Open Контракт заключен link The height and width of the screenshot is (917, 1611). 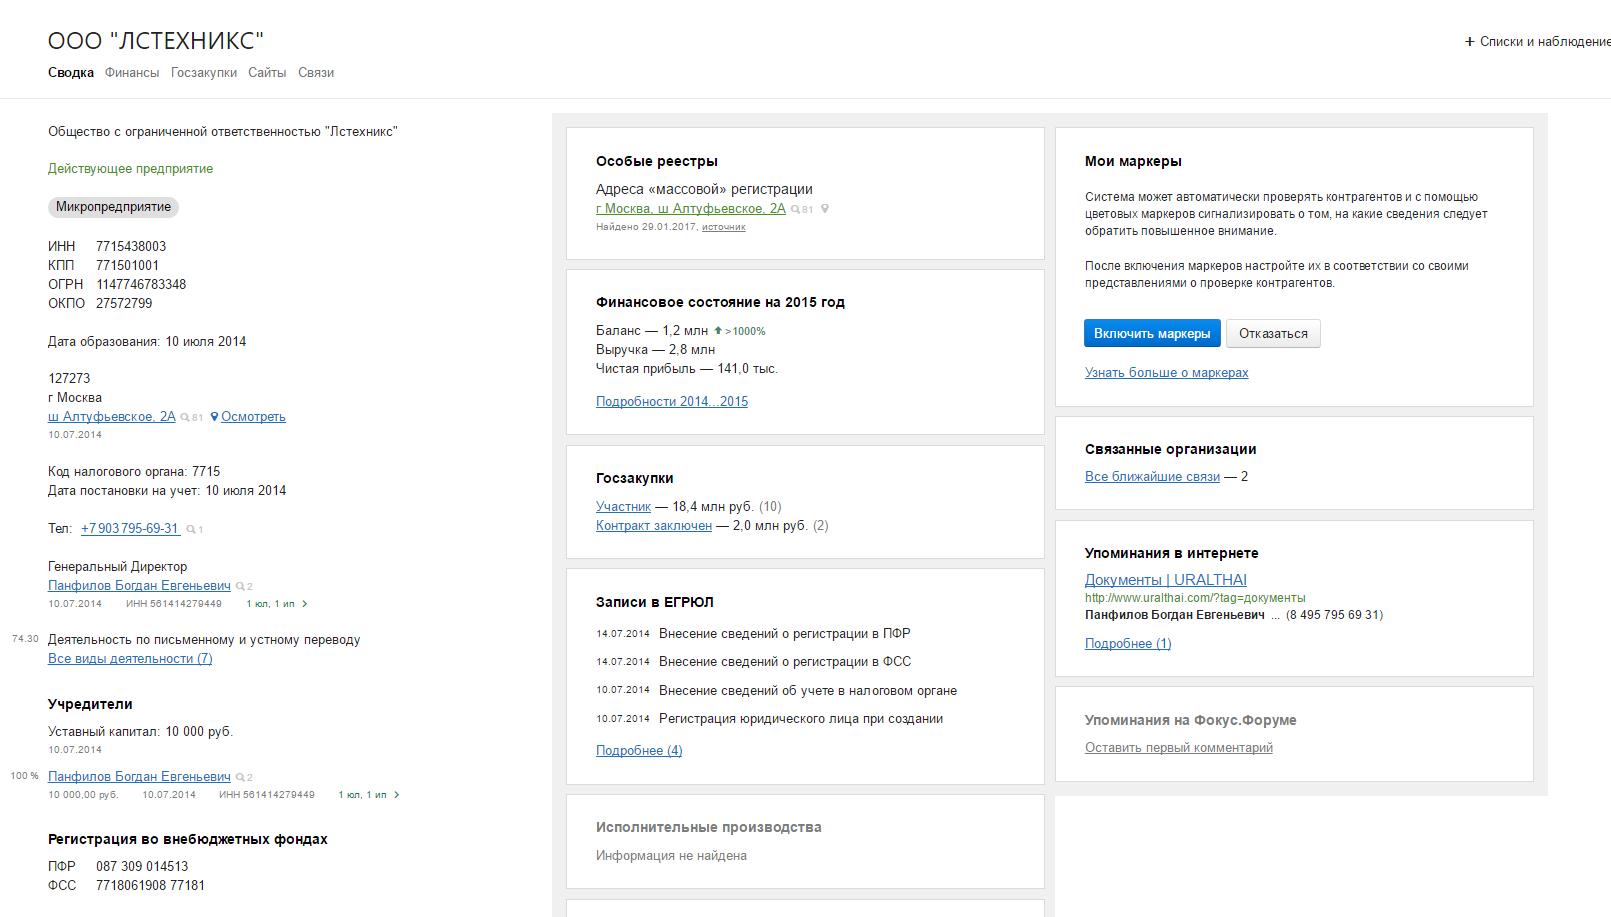click(654, 525)
